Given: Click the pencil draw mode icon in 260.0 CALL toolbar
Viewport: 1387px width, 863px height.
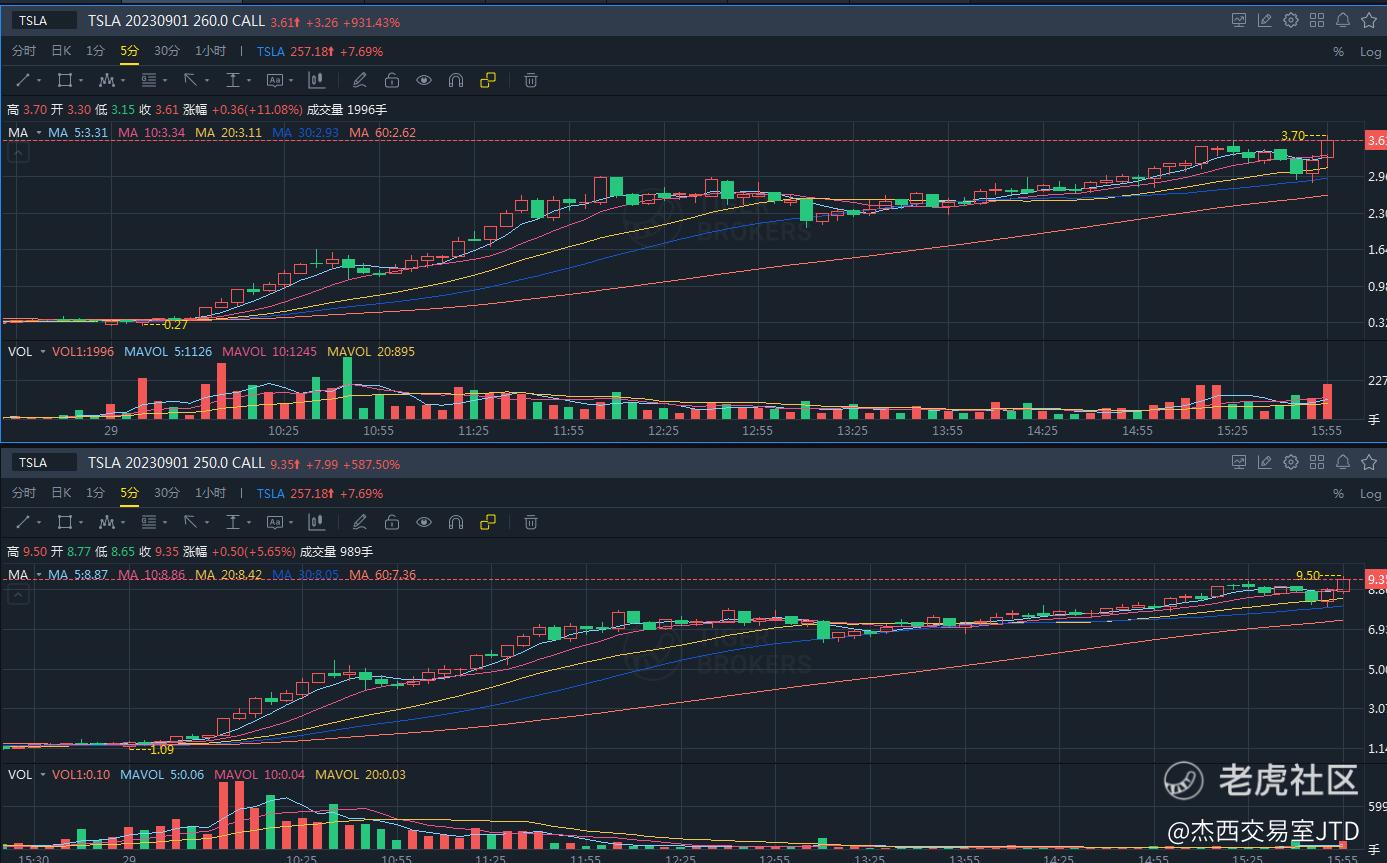Looking at the screenshot, I should point(360,80).
